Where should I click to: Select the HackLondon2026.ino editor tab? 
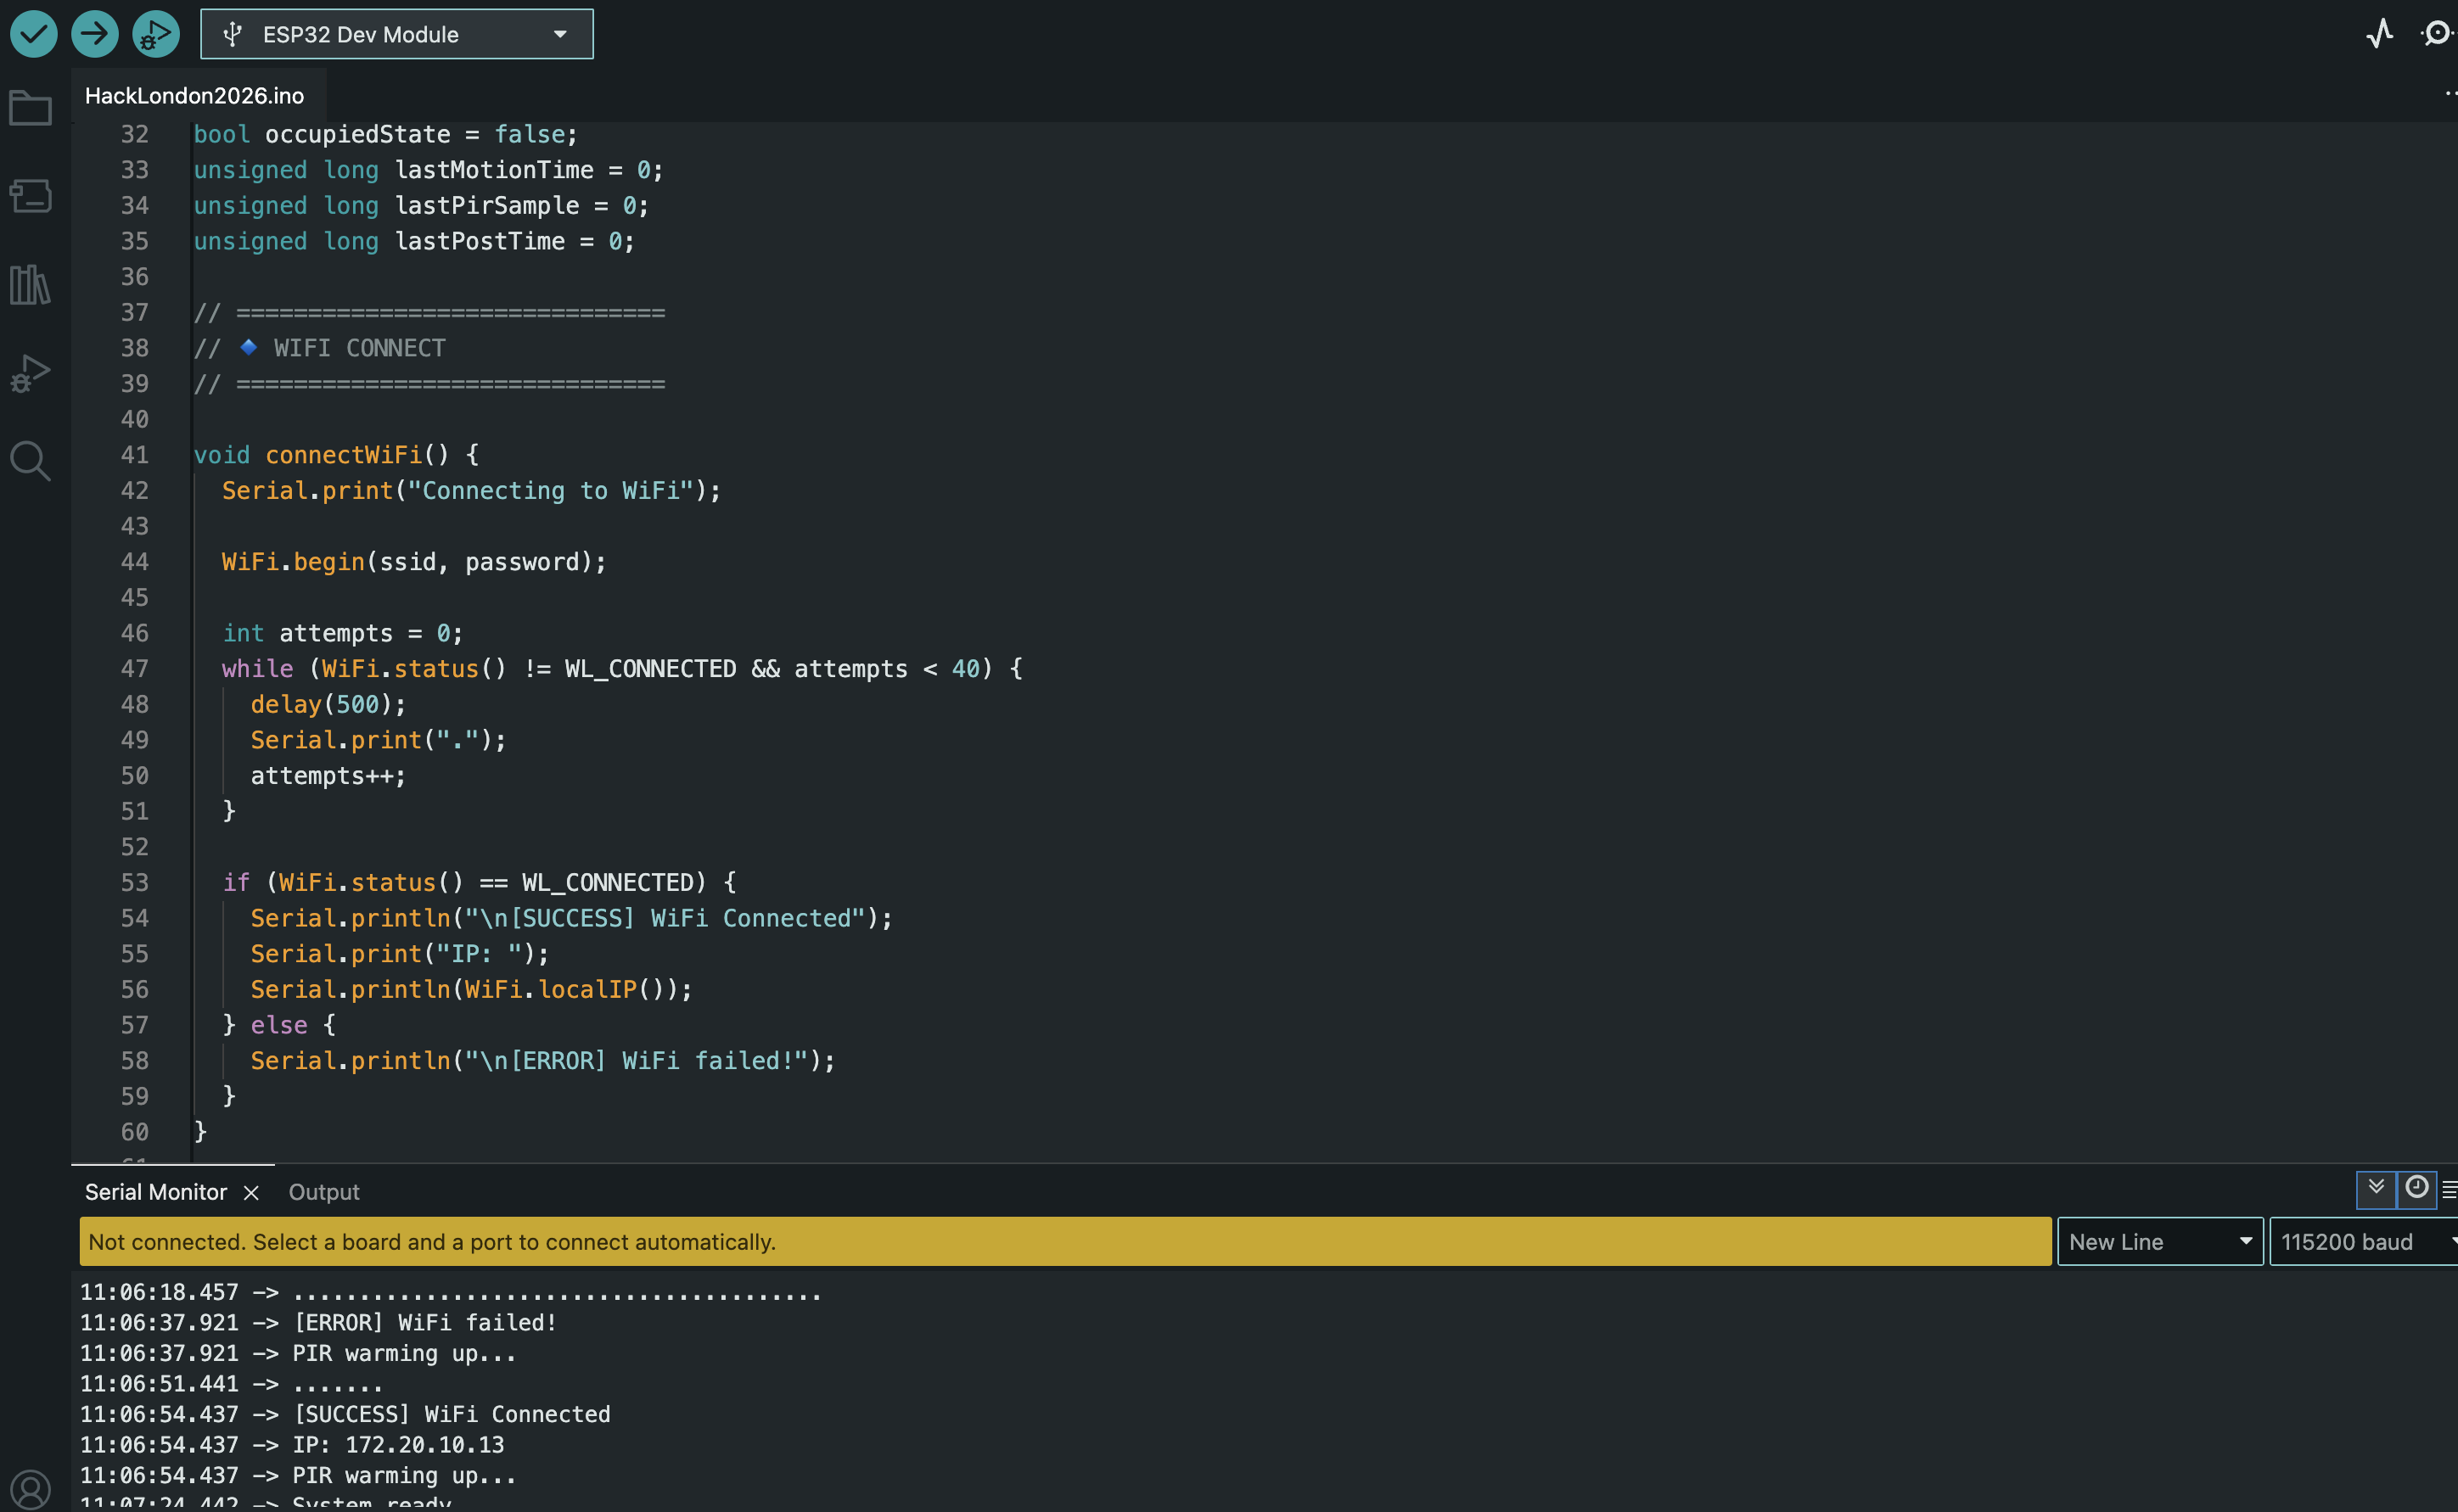pos(194,96)
